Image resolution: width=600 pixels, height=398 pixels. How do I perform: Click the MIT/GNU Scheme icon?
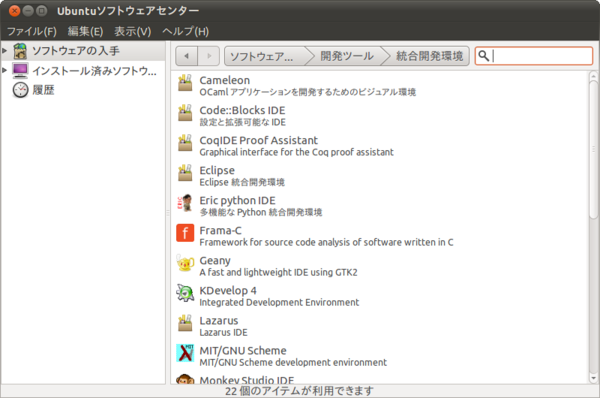(185, 353)
